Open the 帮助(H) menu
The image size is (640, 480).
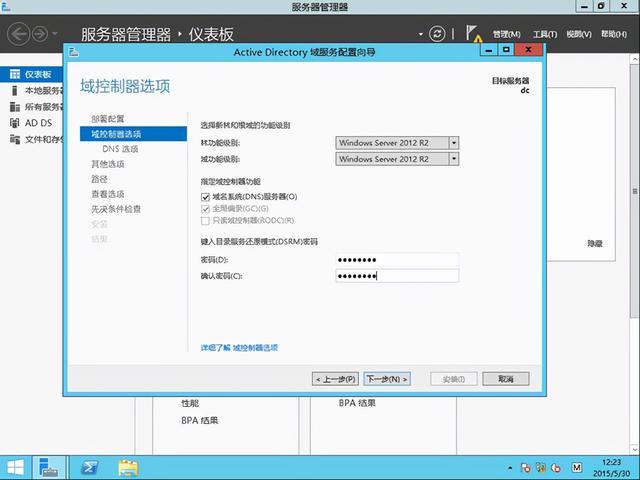(x=614, y=34)
